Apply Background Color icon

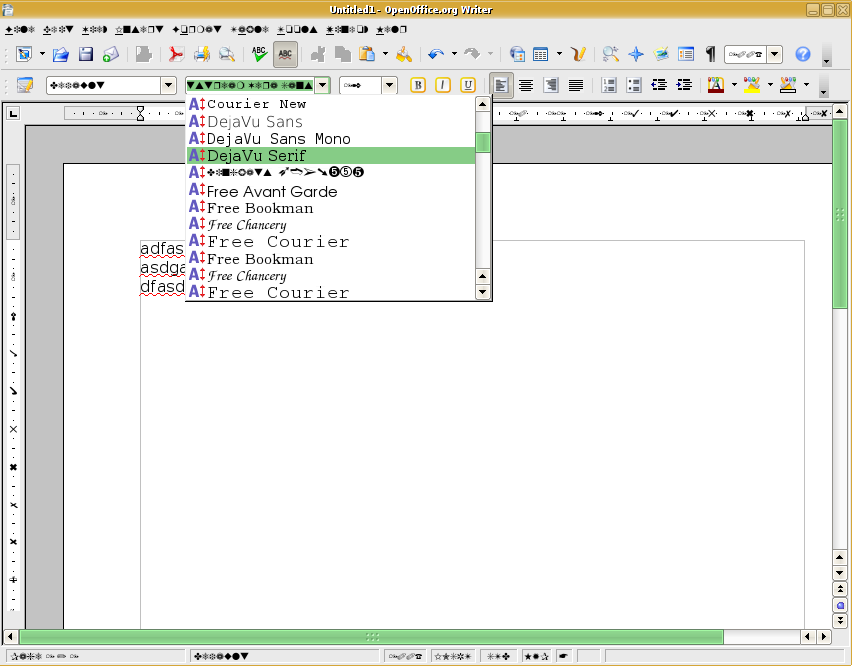click(x=788, y=85)
